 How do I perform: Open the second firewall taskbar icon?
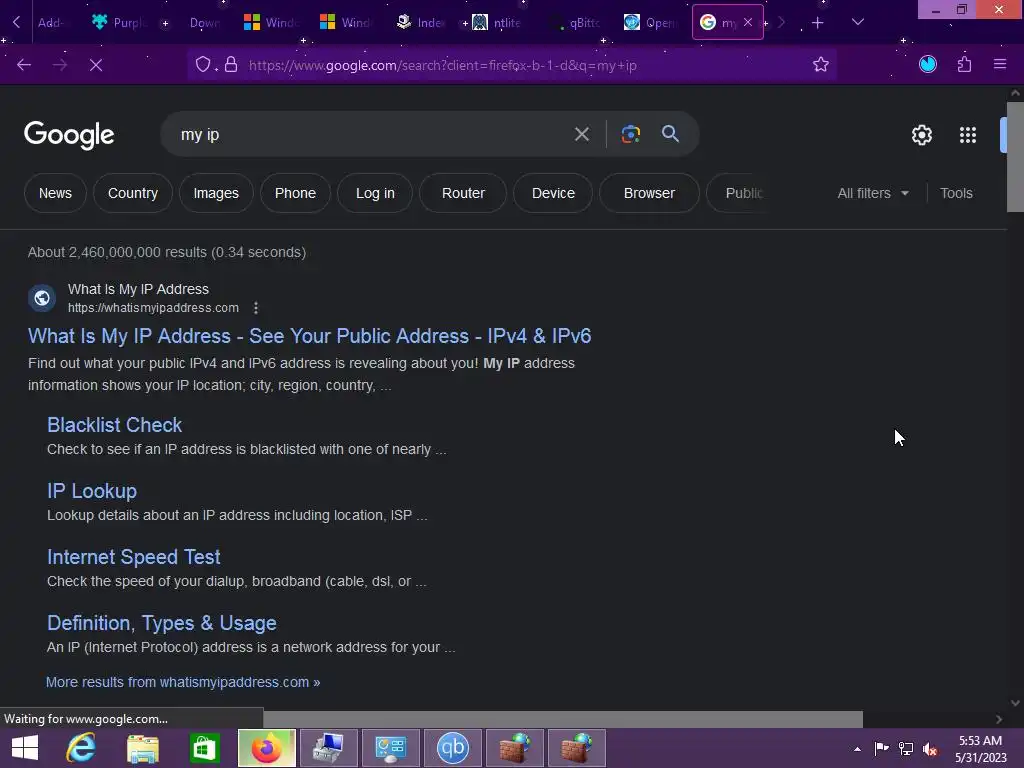(577, 748)
